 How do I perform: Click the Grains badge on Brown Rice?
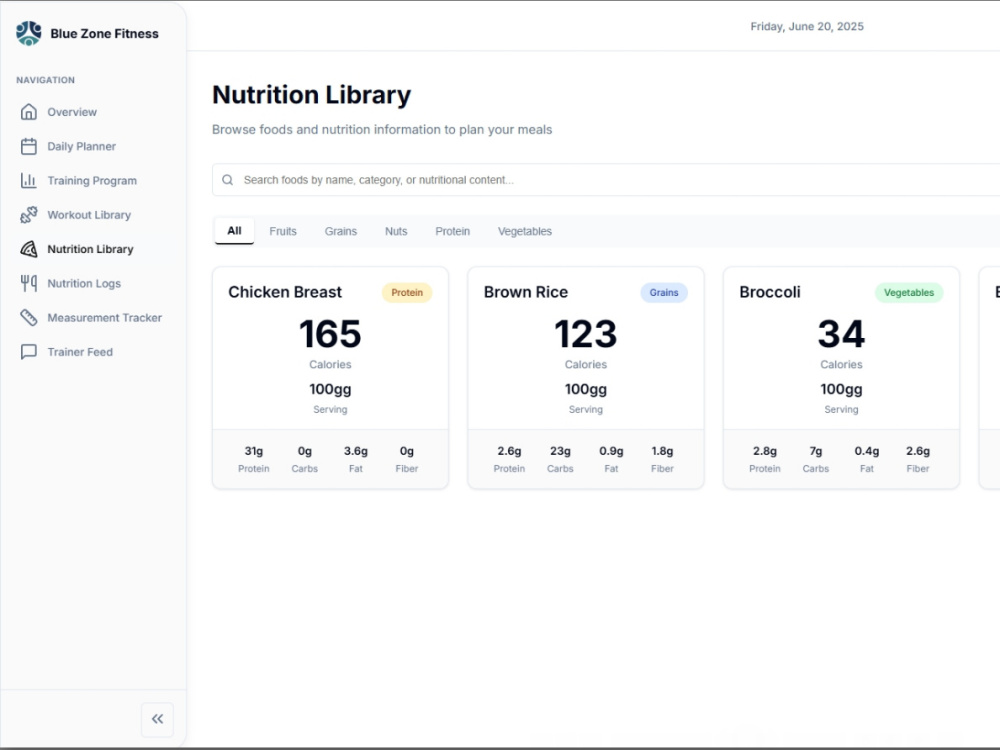click(x=664, y=292)
